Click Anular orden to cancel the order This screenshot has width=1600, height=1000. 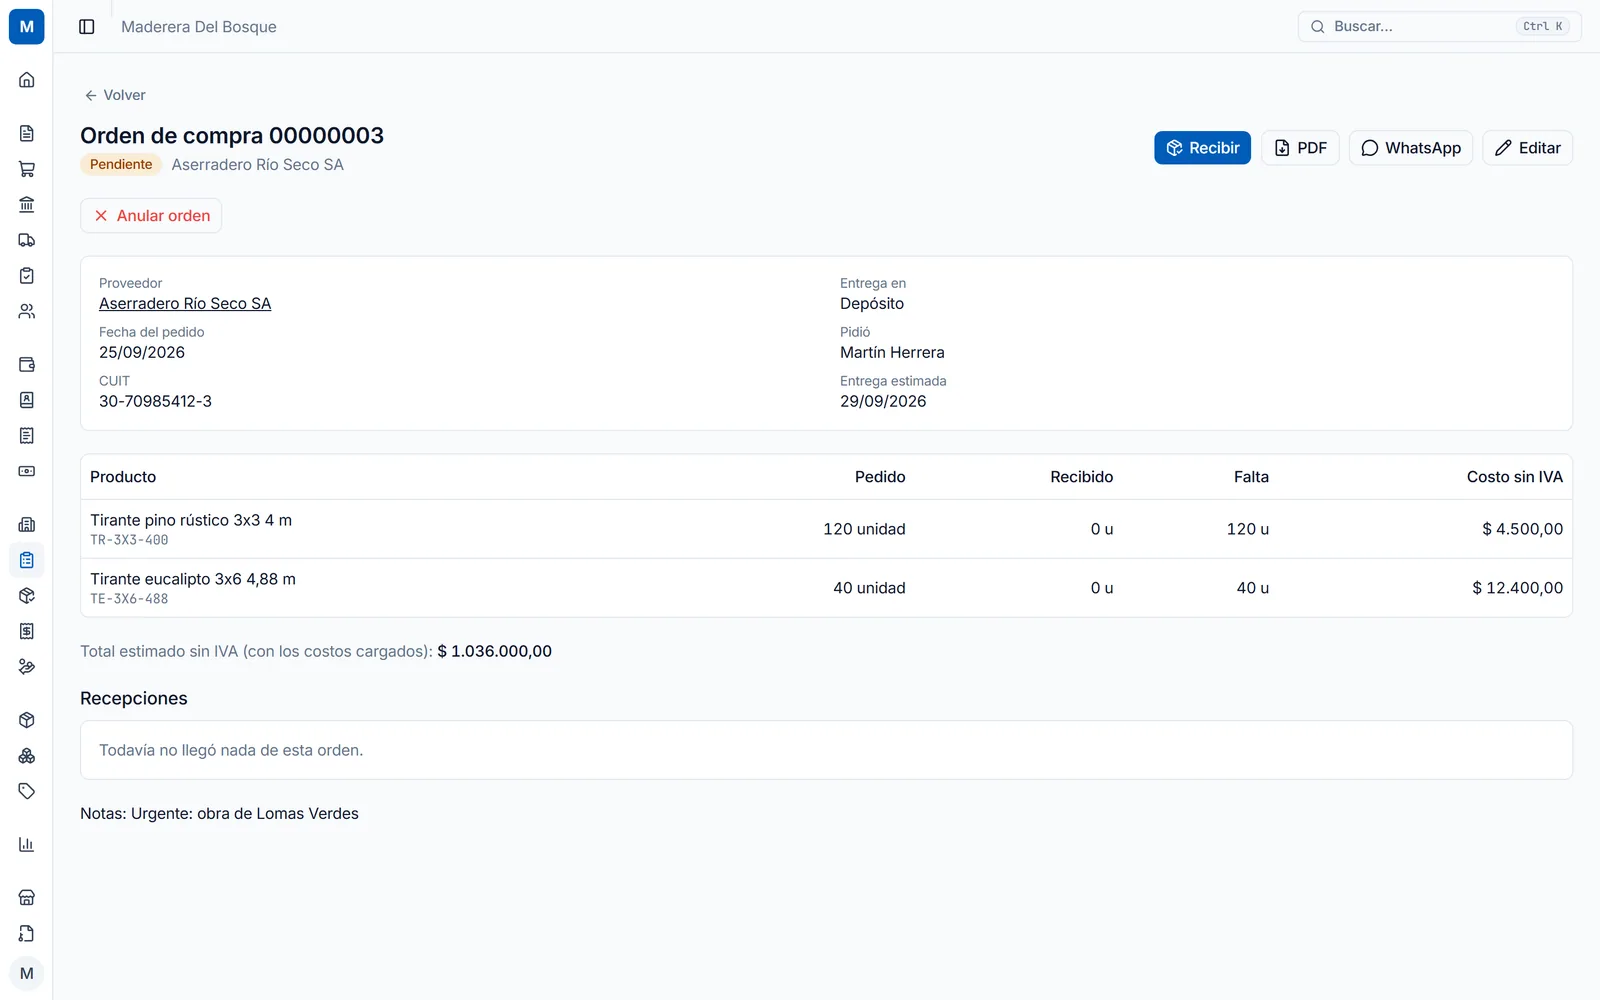[151, 216]
